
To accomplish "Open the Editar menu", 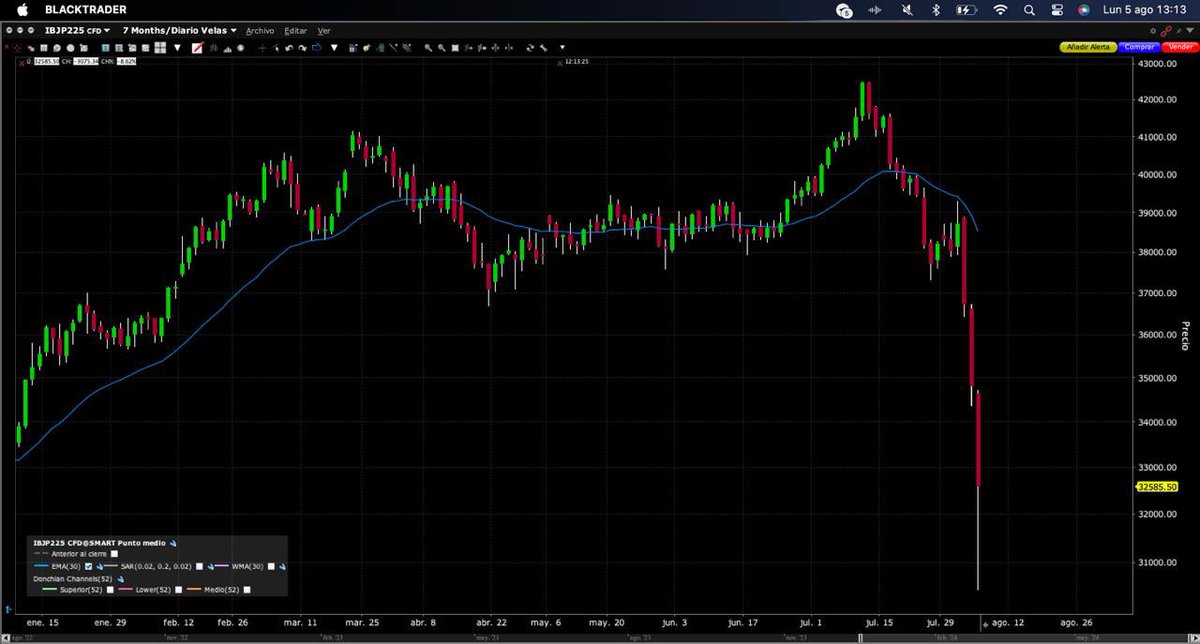I will (295, 31).
